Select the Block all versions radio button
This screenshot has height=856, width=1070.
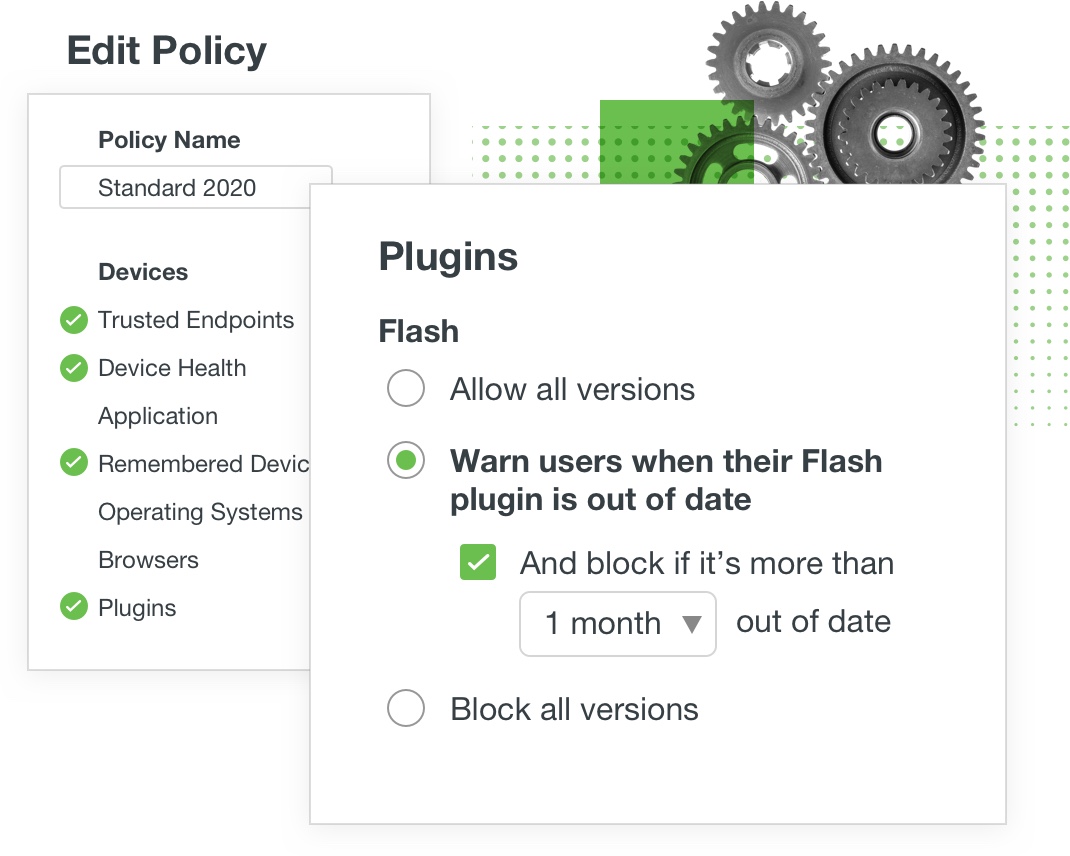click(x=406, y=709)
